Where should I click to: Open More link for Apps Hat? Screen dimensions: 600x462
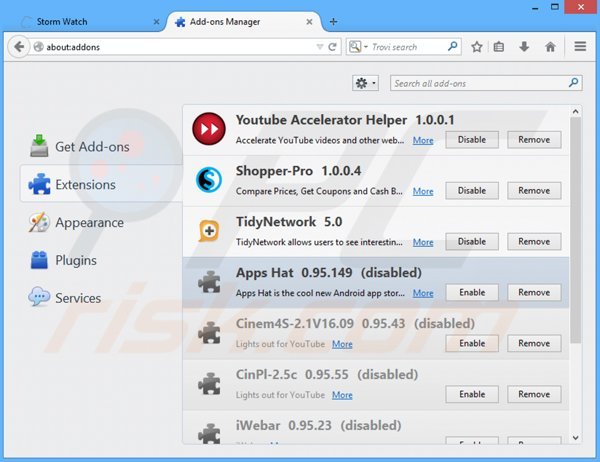click(423, 293)
